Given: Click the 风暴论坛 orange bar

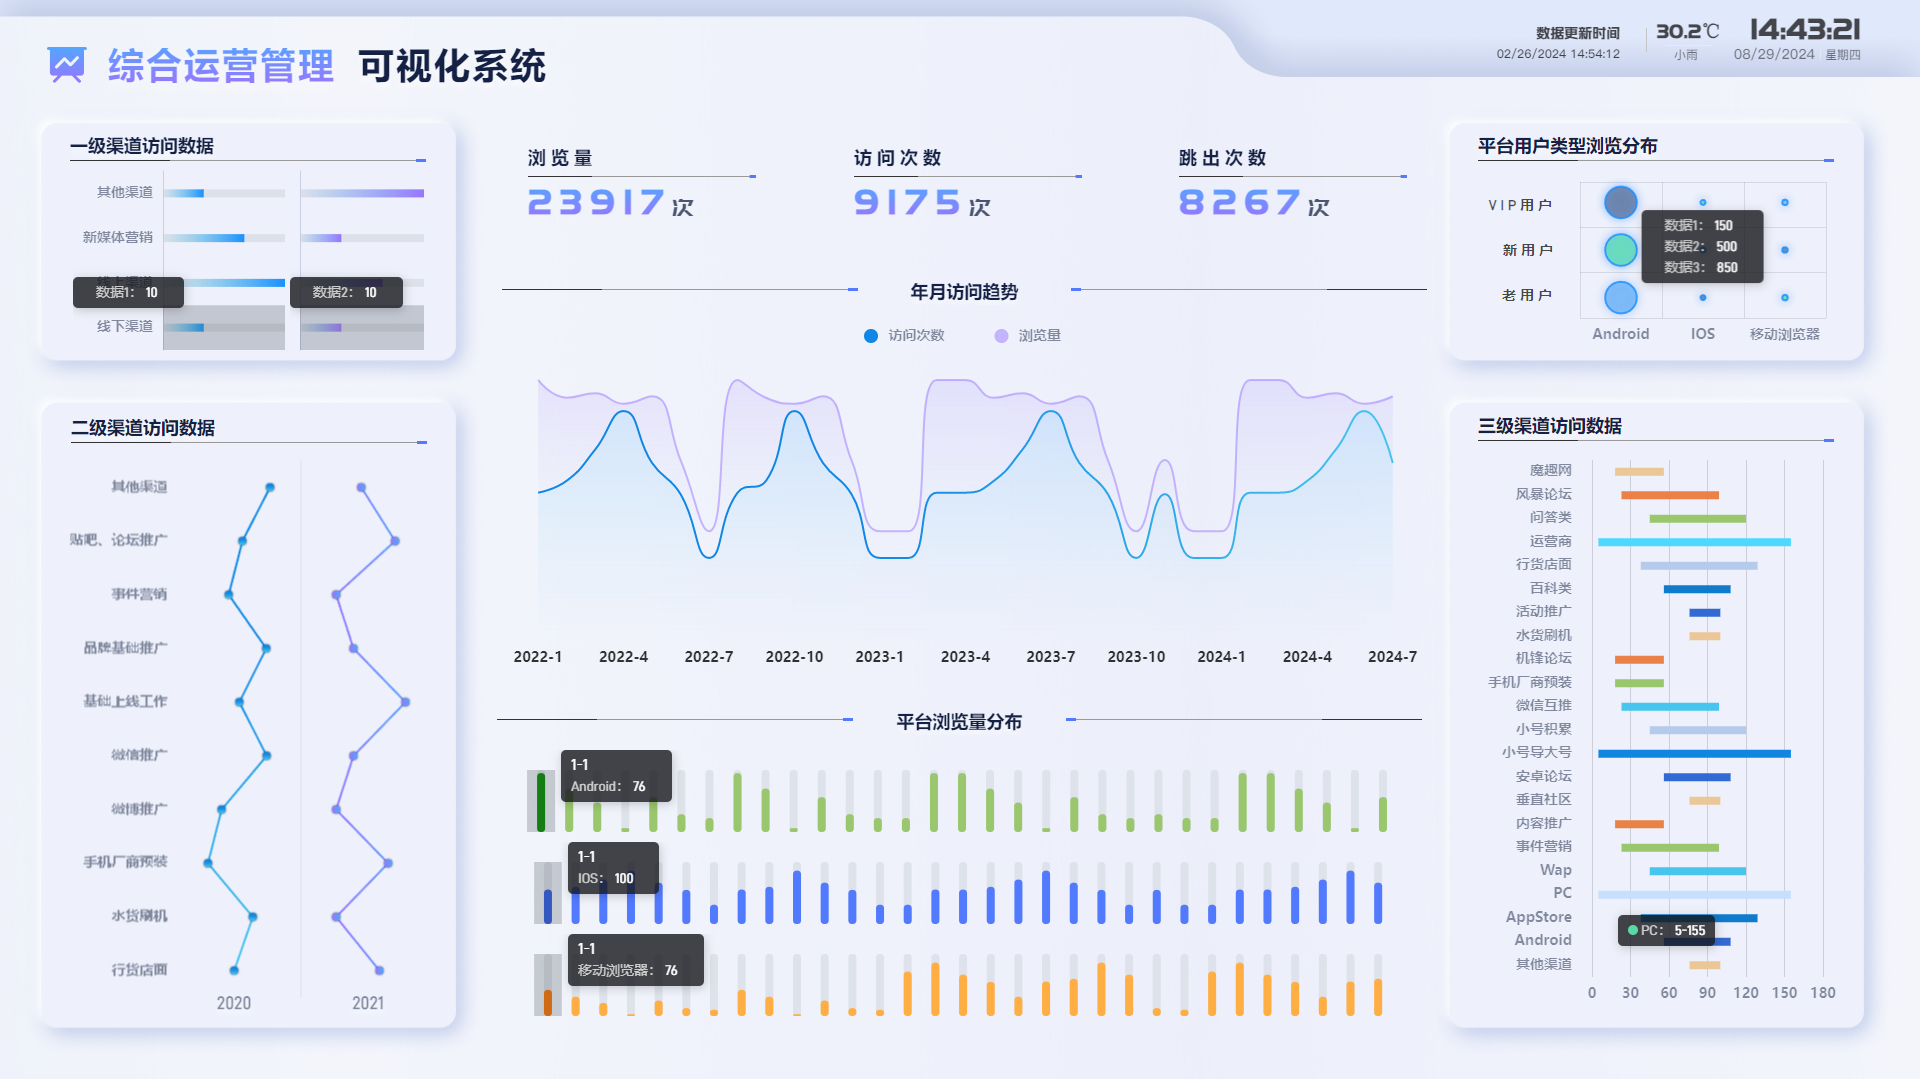Looking at the screenshot, I should tap(1670, 495).
